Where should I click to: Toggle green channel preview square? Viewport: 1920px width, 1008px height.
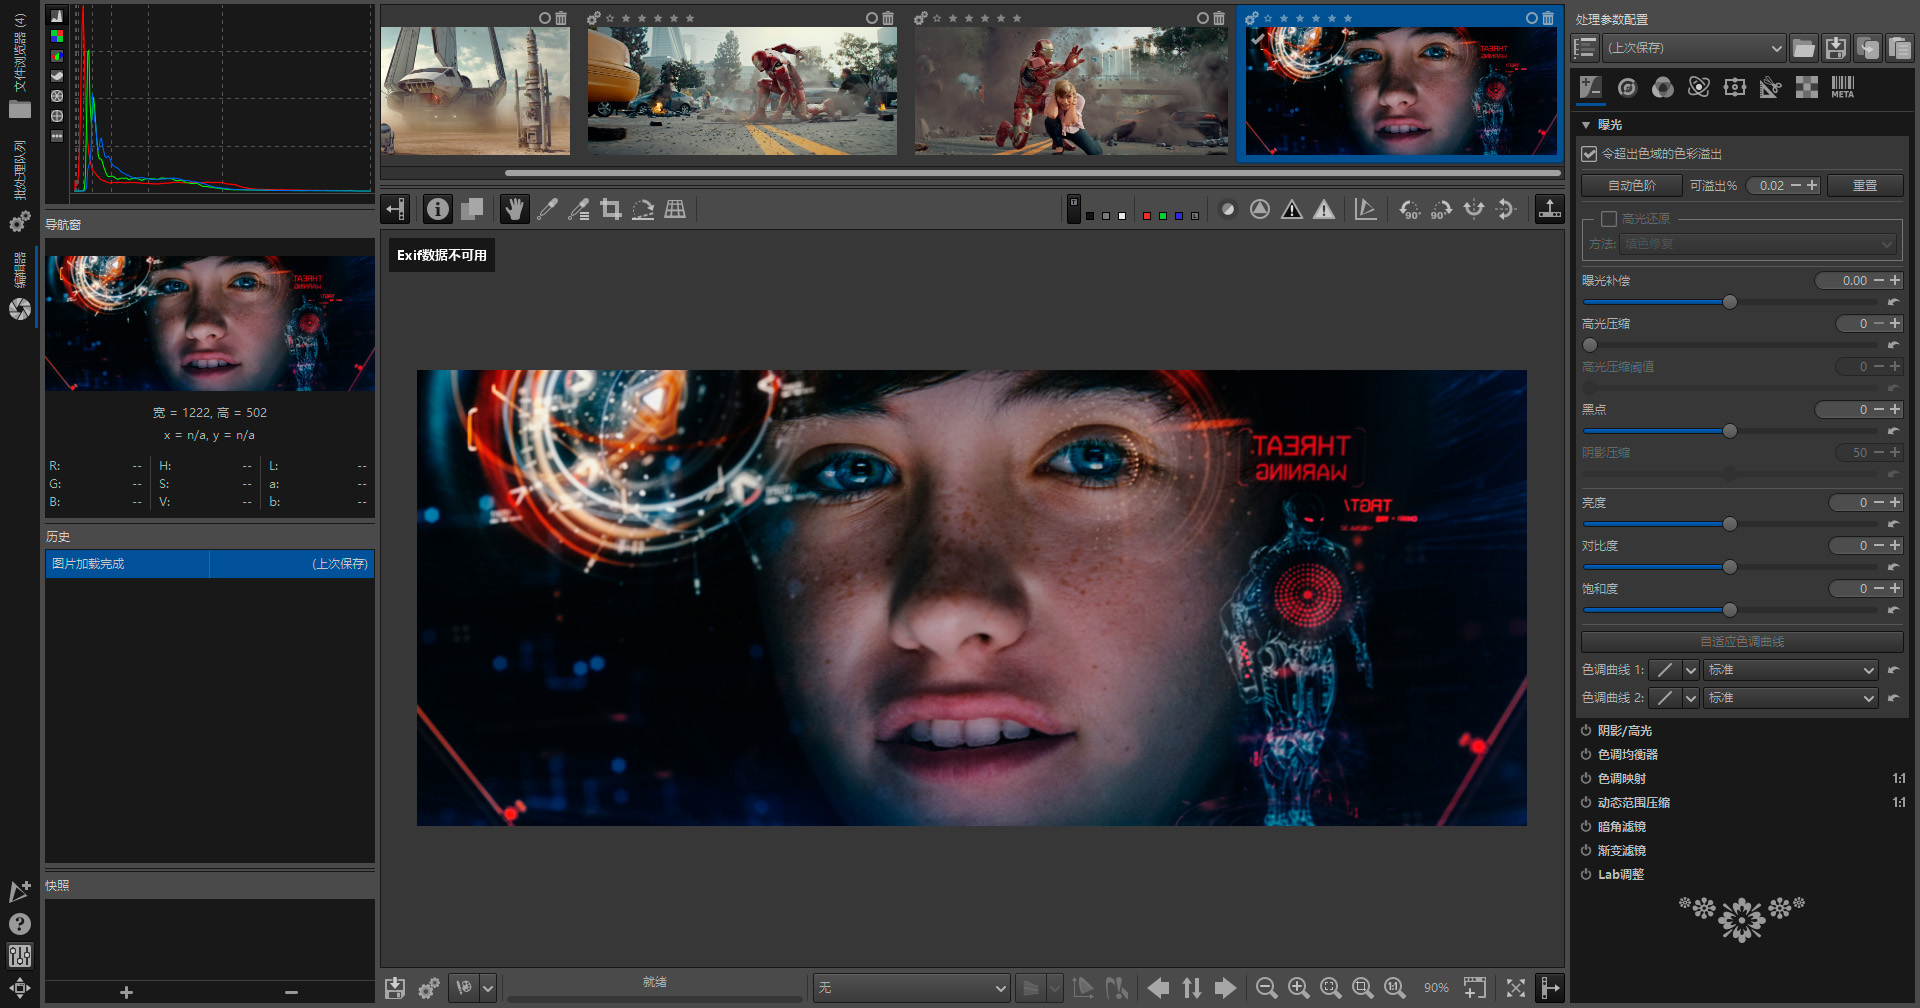click(1162, 215)
